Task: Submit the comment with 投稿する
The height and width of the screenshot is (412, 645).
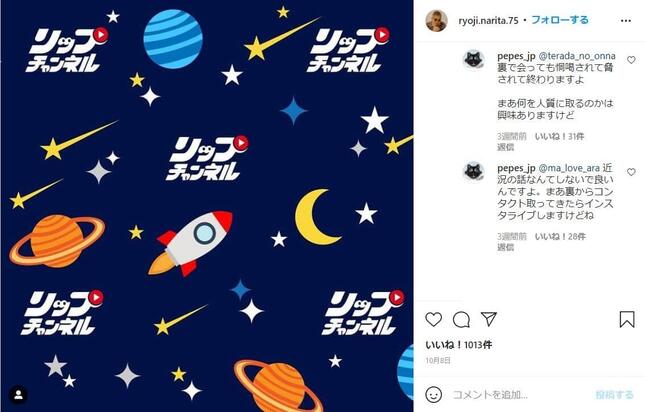Action: (x=615, y=395)
